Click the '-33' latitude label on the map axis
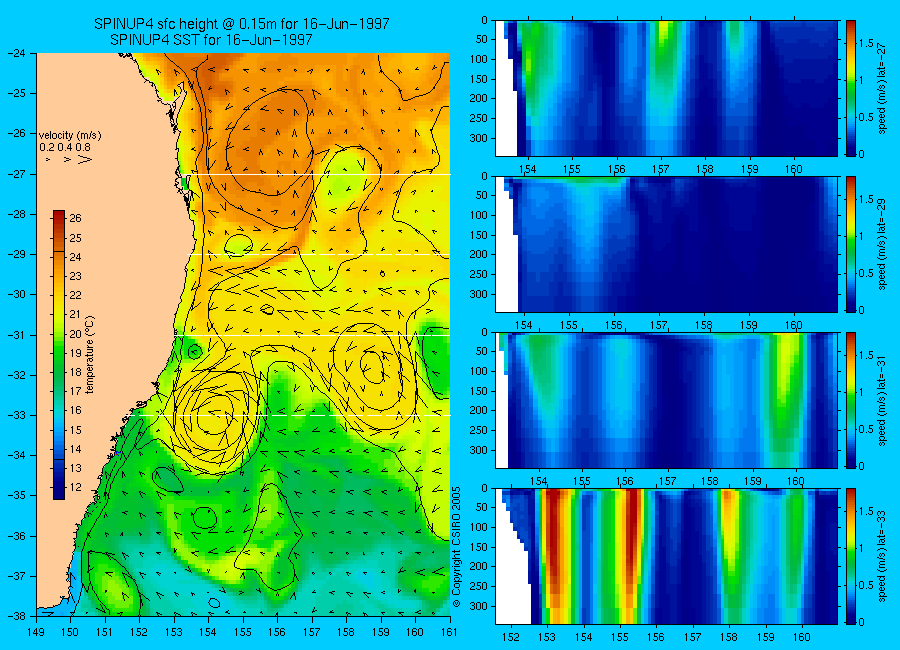 [x=16, y=415]
